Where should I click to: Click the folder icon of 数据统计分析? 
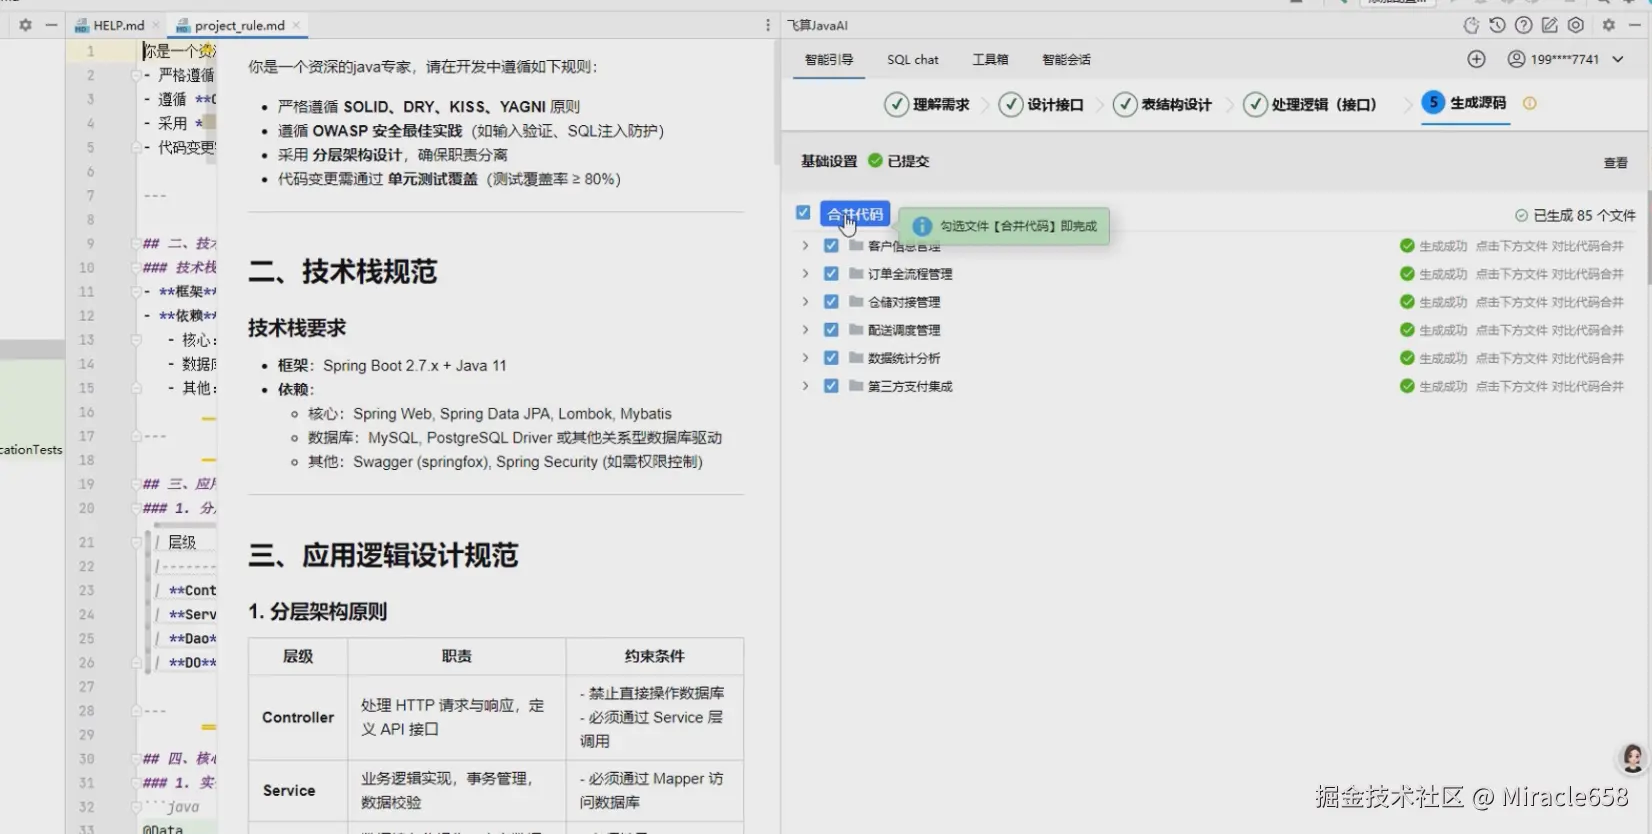[x=856, y=357]
